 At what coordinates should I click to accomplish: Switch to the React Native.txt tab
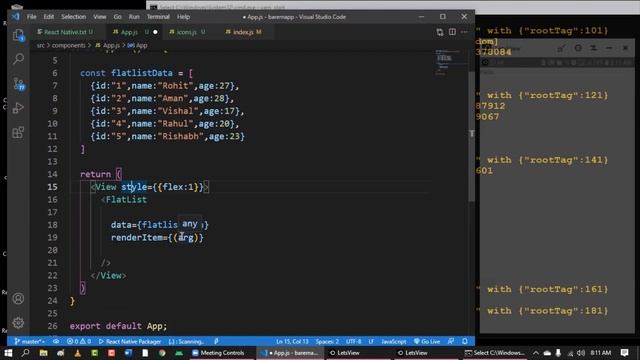point(65,32)
